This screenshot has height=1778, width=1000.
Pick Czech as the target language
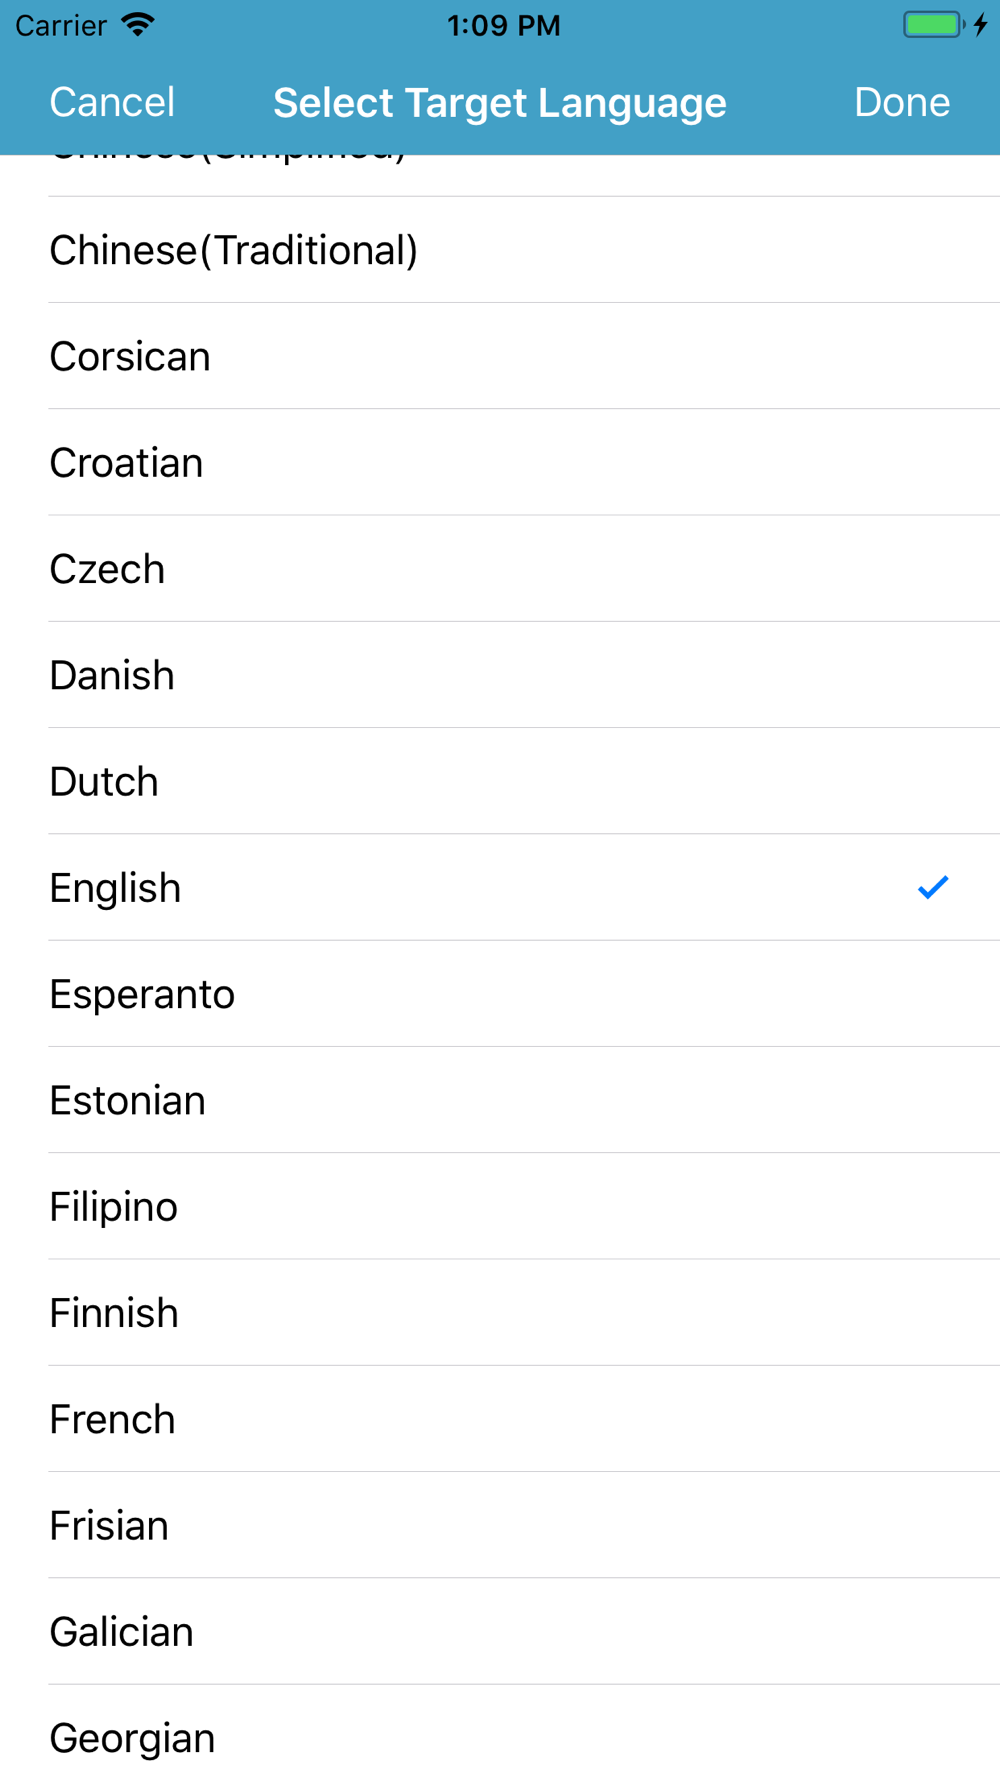(x=500, y=569)
